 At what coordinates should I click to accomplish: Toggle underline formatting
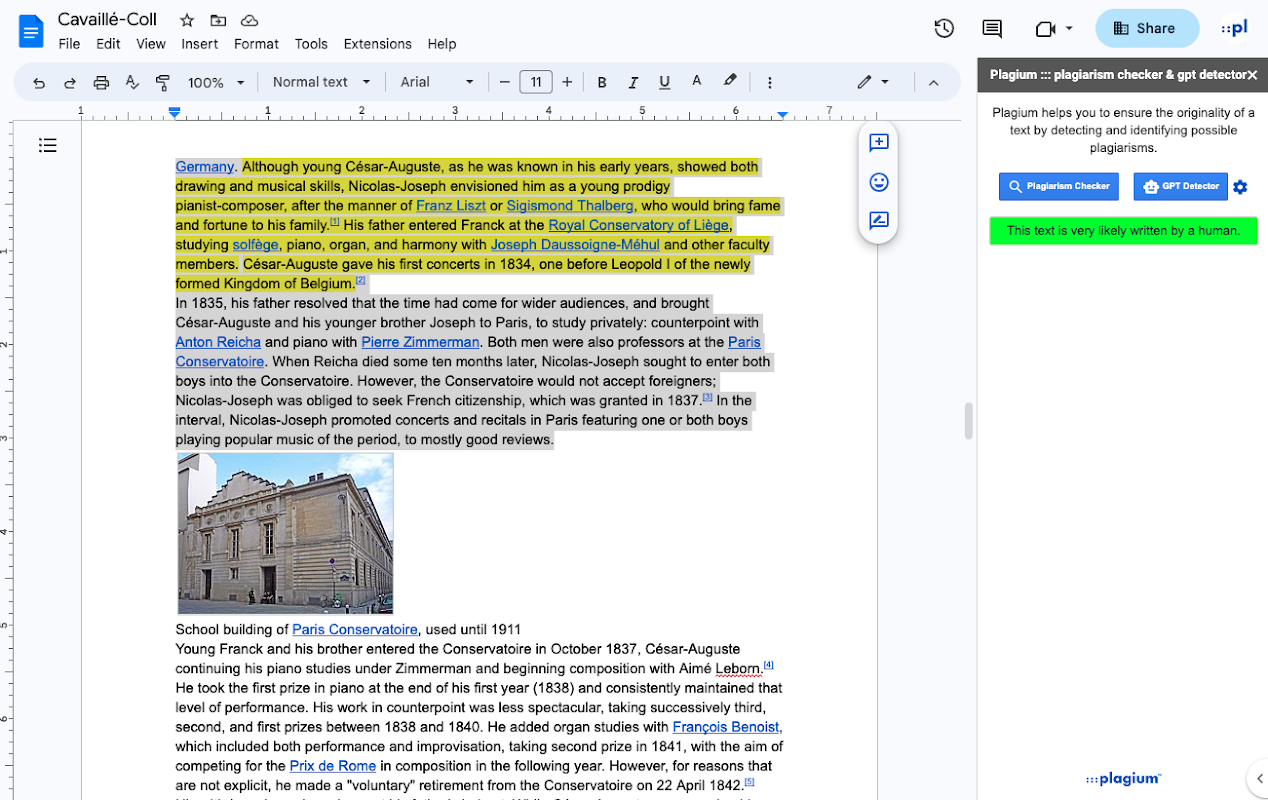[x=664, y=83]
